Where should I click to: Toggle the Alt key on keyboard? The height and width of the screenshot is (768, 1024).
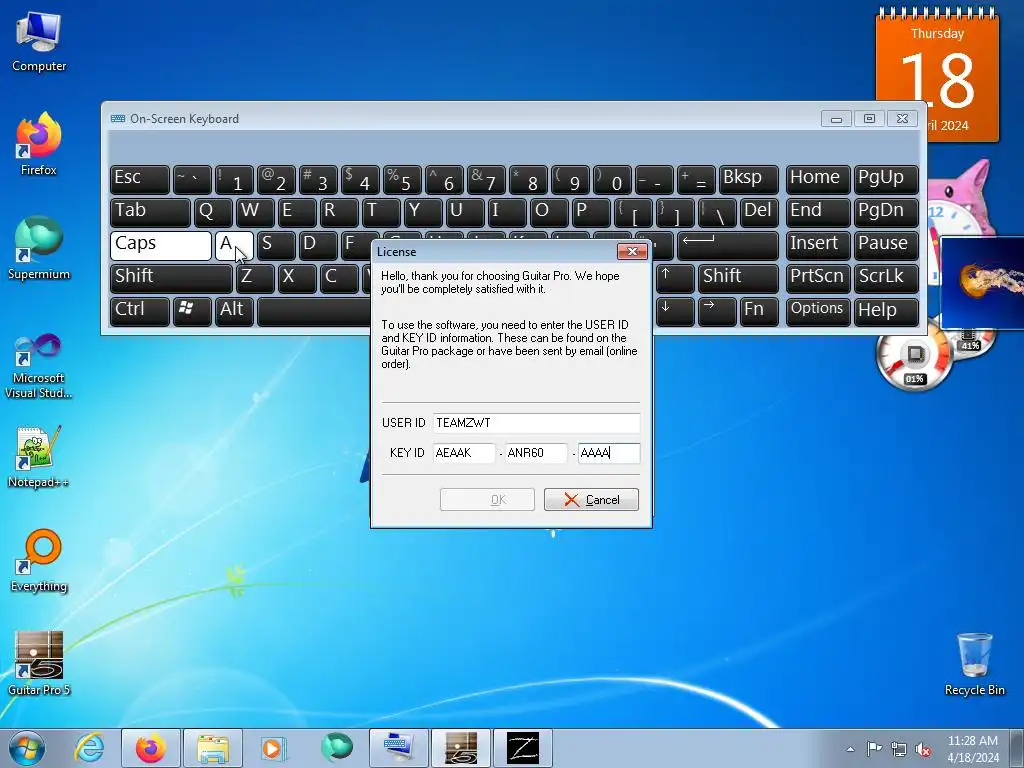[x=234, y=311]
